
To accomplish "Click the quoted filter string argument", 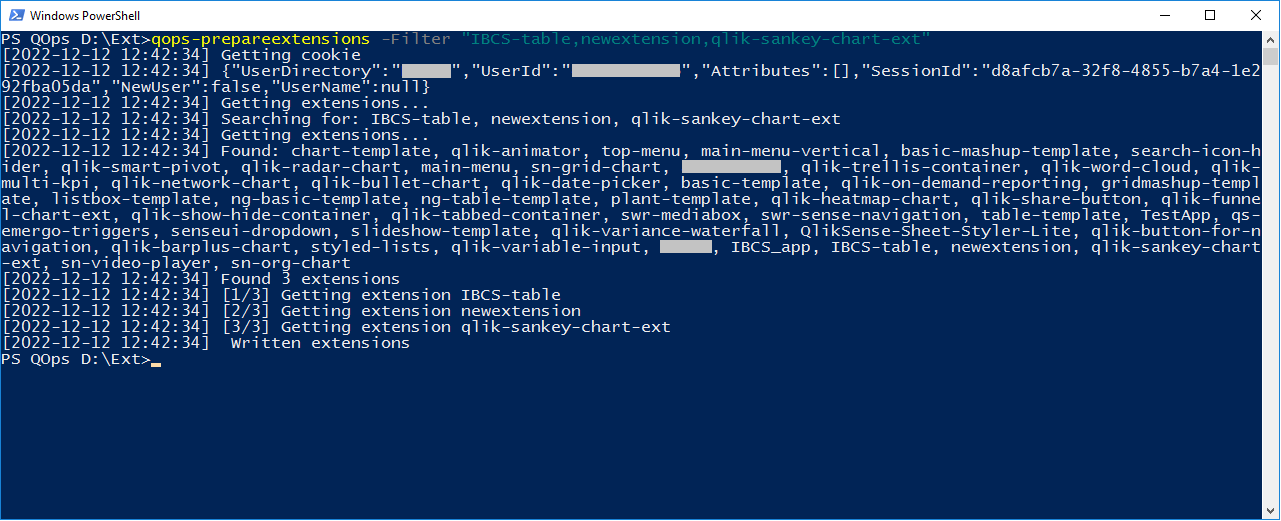I will click(696, 39).
